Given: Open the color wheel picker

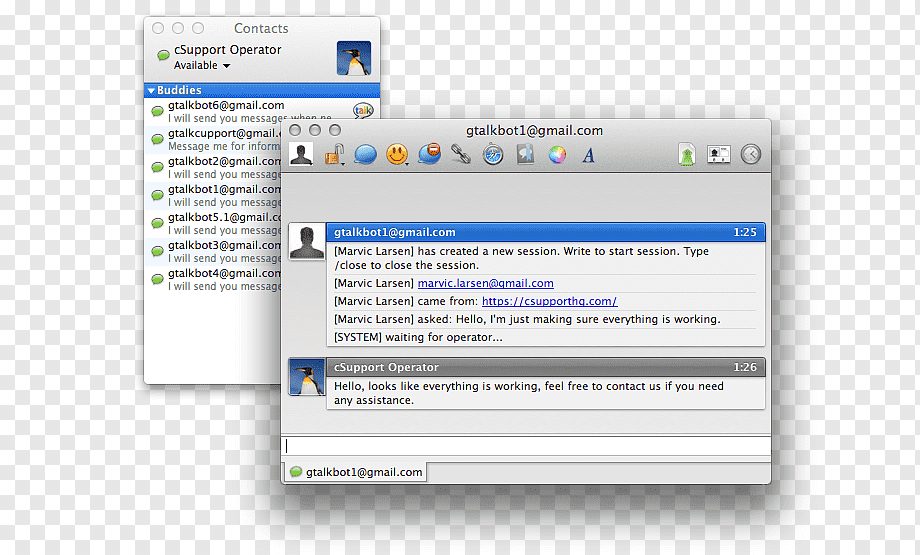Looking at the screenshot, I should (x=557, y=155).
